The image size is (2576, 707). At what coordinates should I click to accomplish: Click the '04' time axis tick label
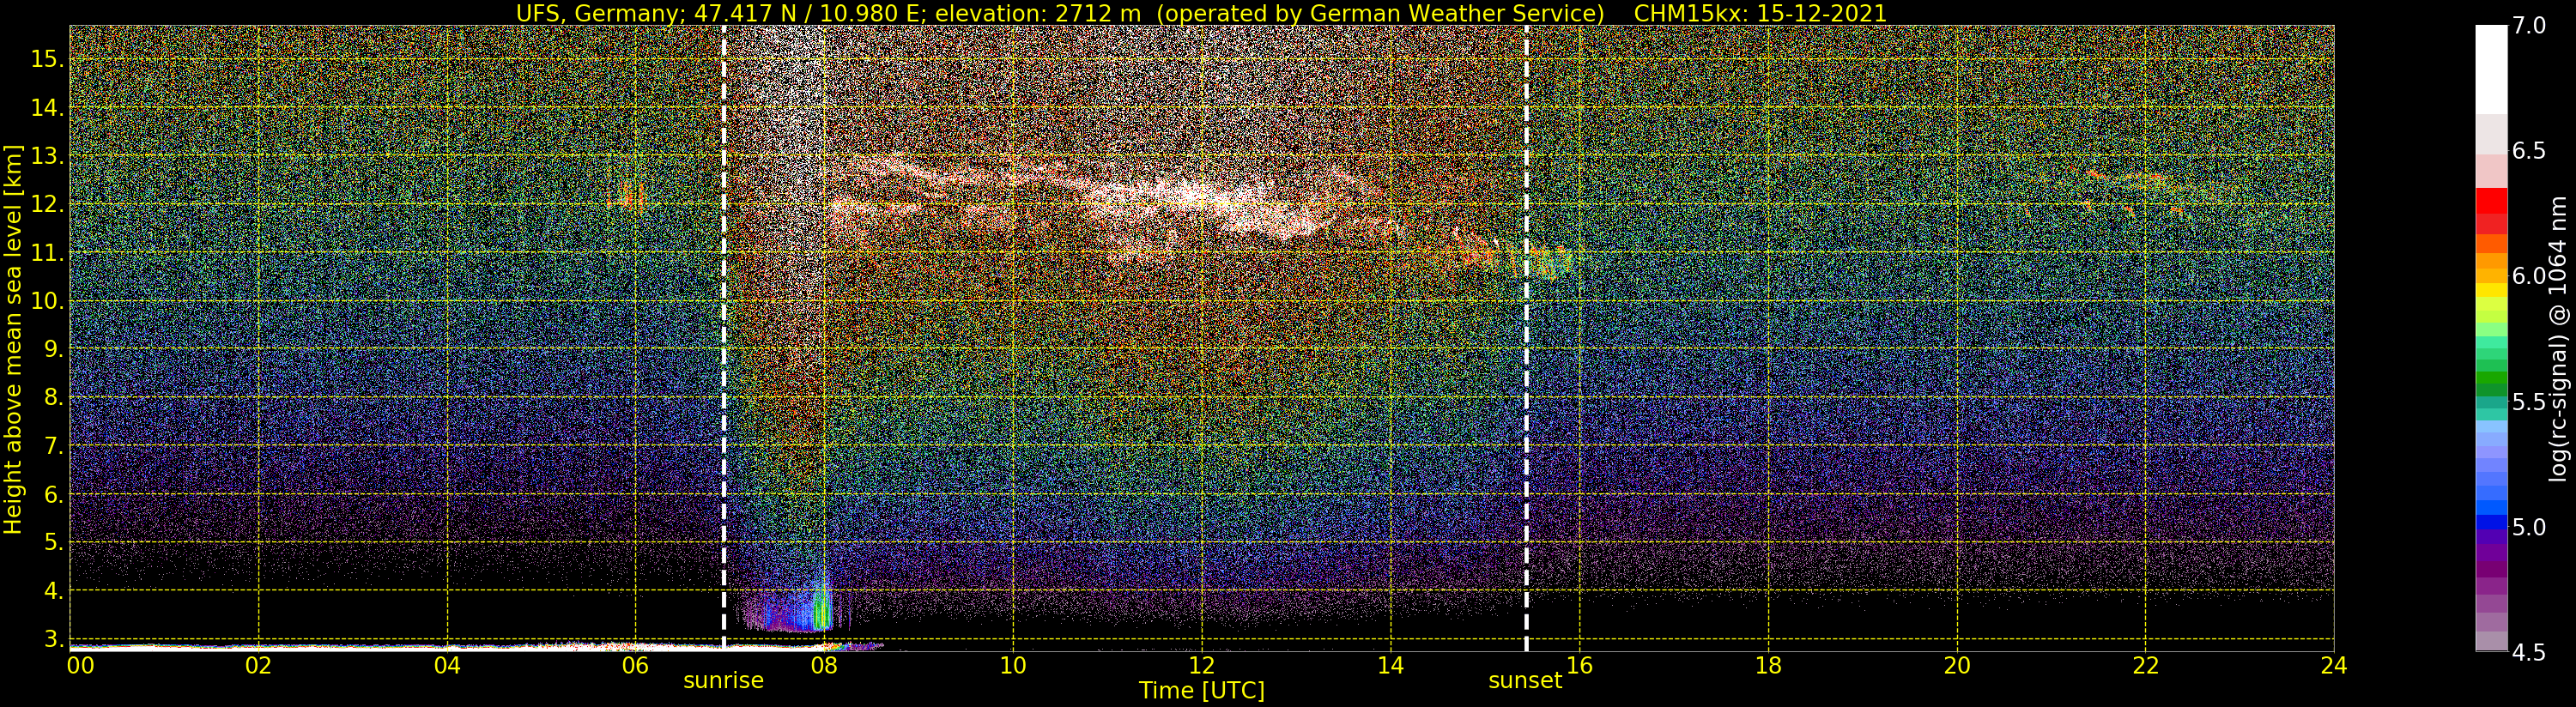(x=447, y=665)
